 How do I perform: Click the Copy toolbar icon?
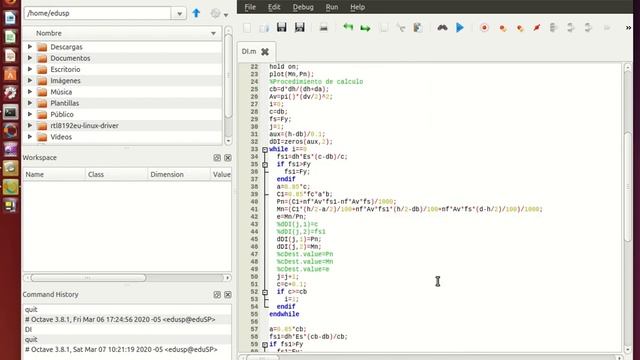tap(384, 28)
